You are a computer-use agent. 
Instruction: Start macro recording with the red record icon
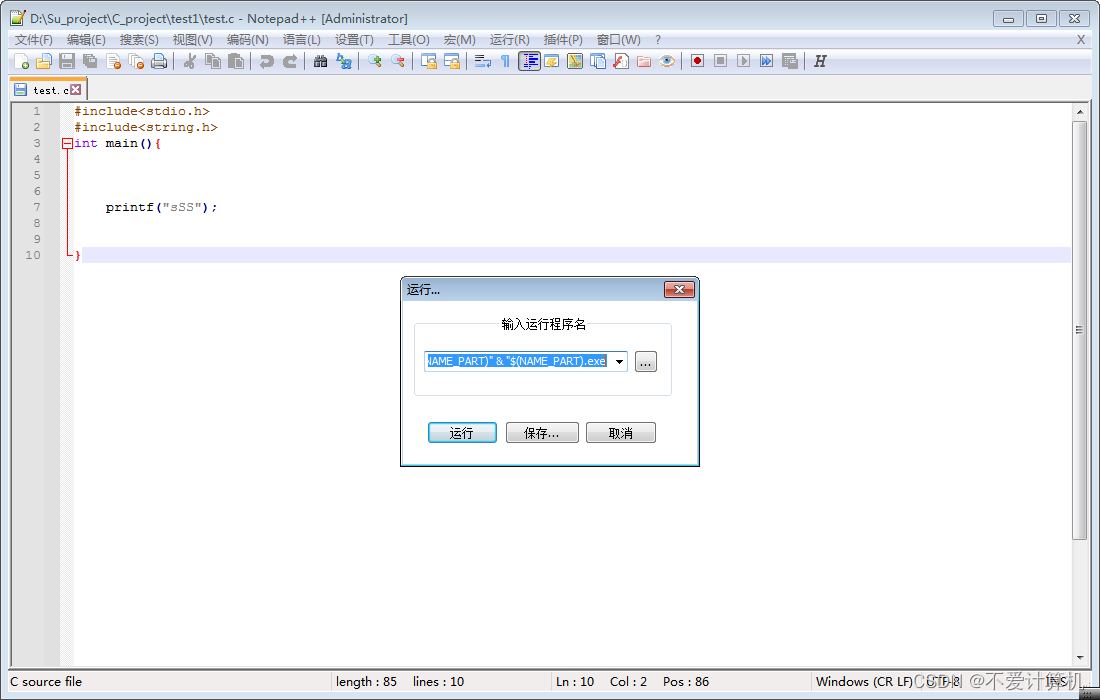tap(698, 61)
